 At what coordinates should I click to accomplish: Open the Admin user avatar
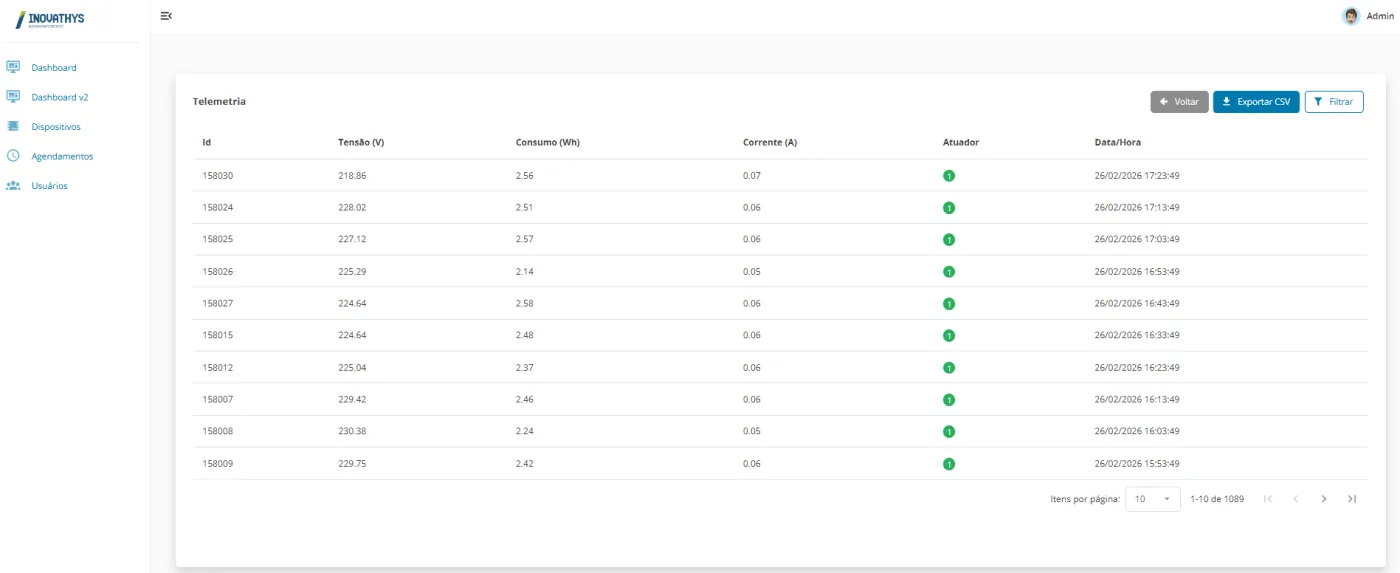pos(1351,16)
